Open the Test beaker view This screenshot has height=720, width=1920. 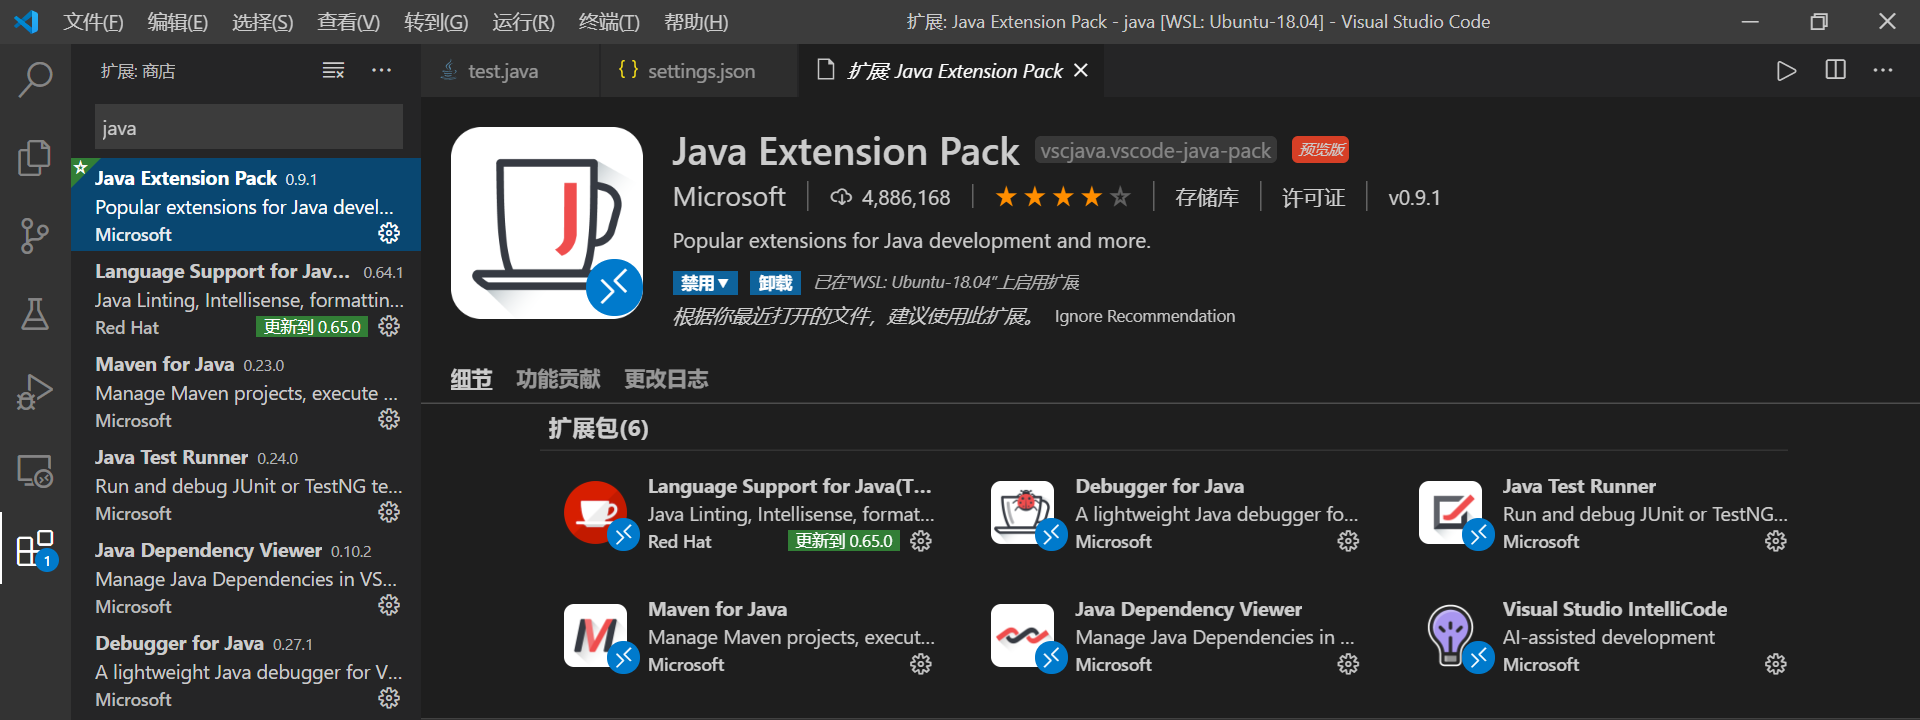coord(35,314)
